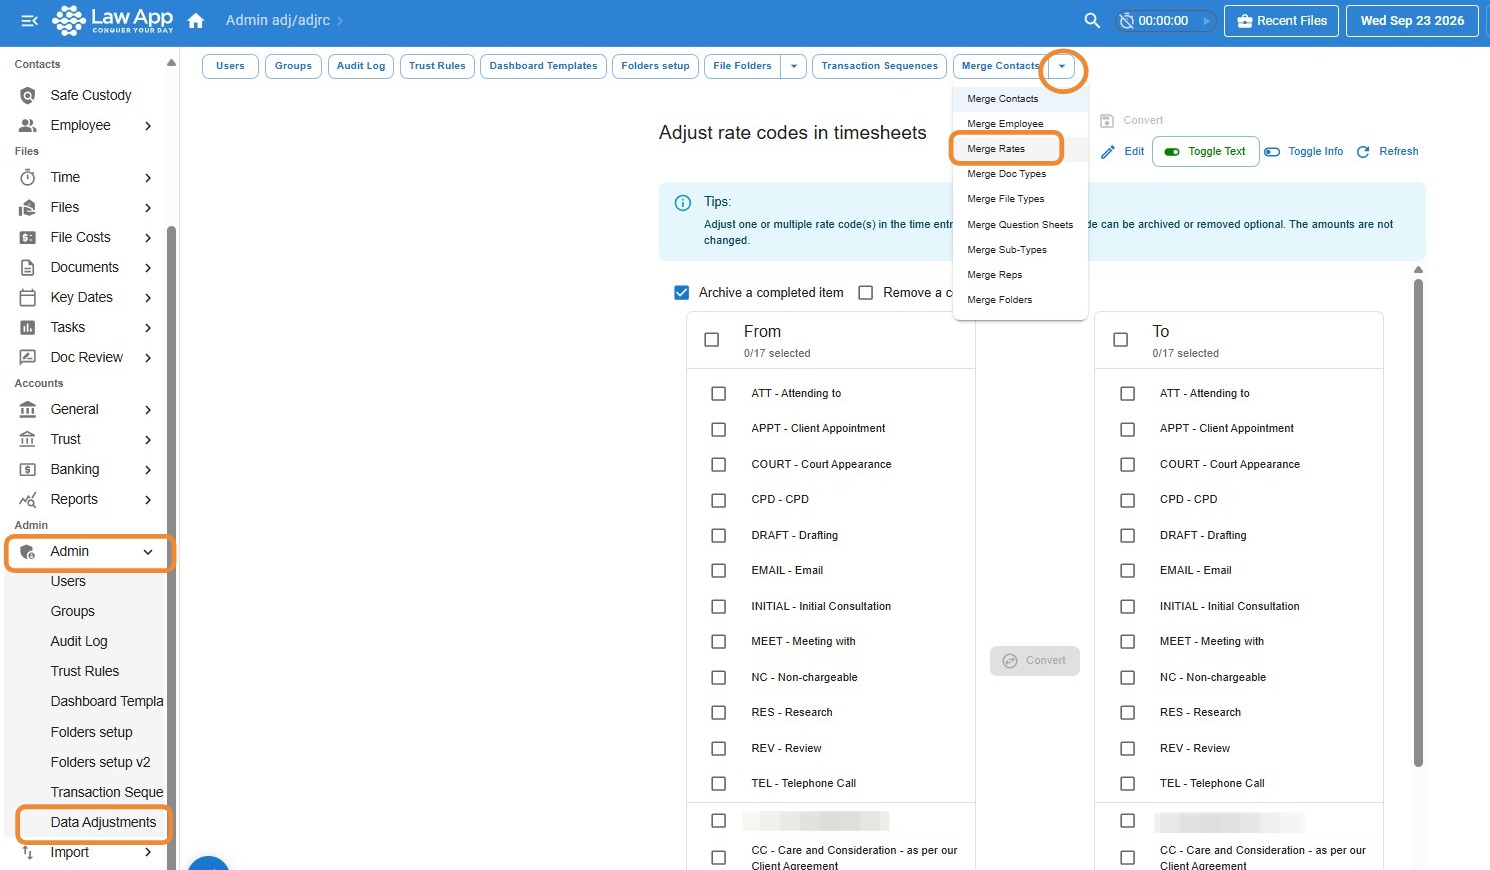Tick the To select-all checkbox
The height and width of the screenshot is (870, 1490).
tap(1121, 340)
